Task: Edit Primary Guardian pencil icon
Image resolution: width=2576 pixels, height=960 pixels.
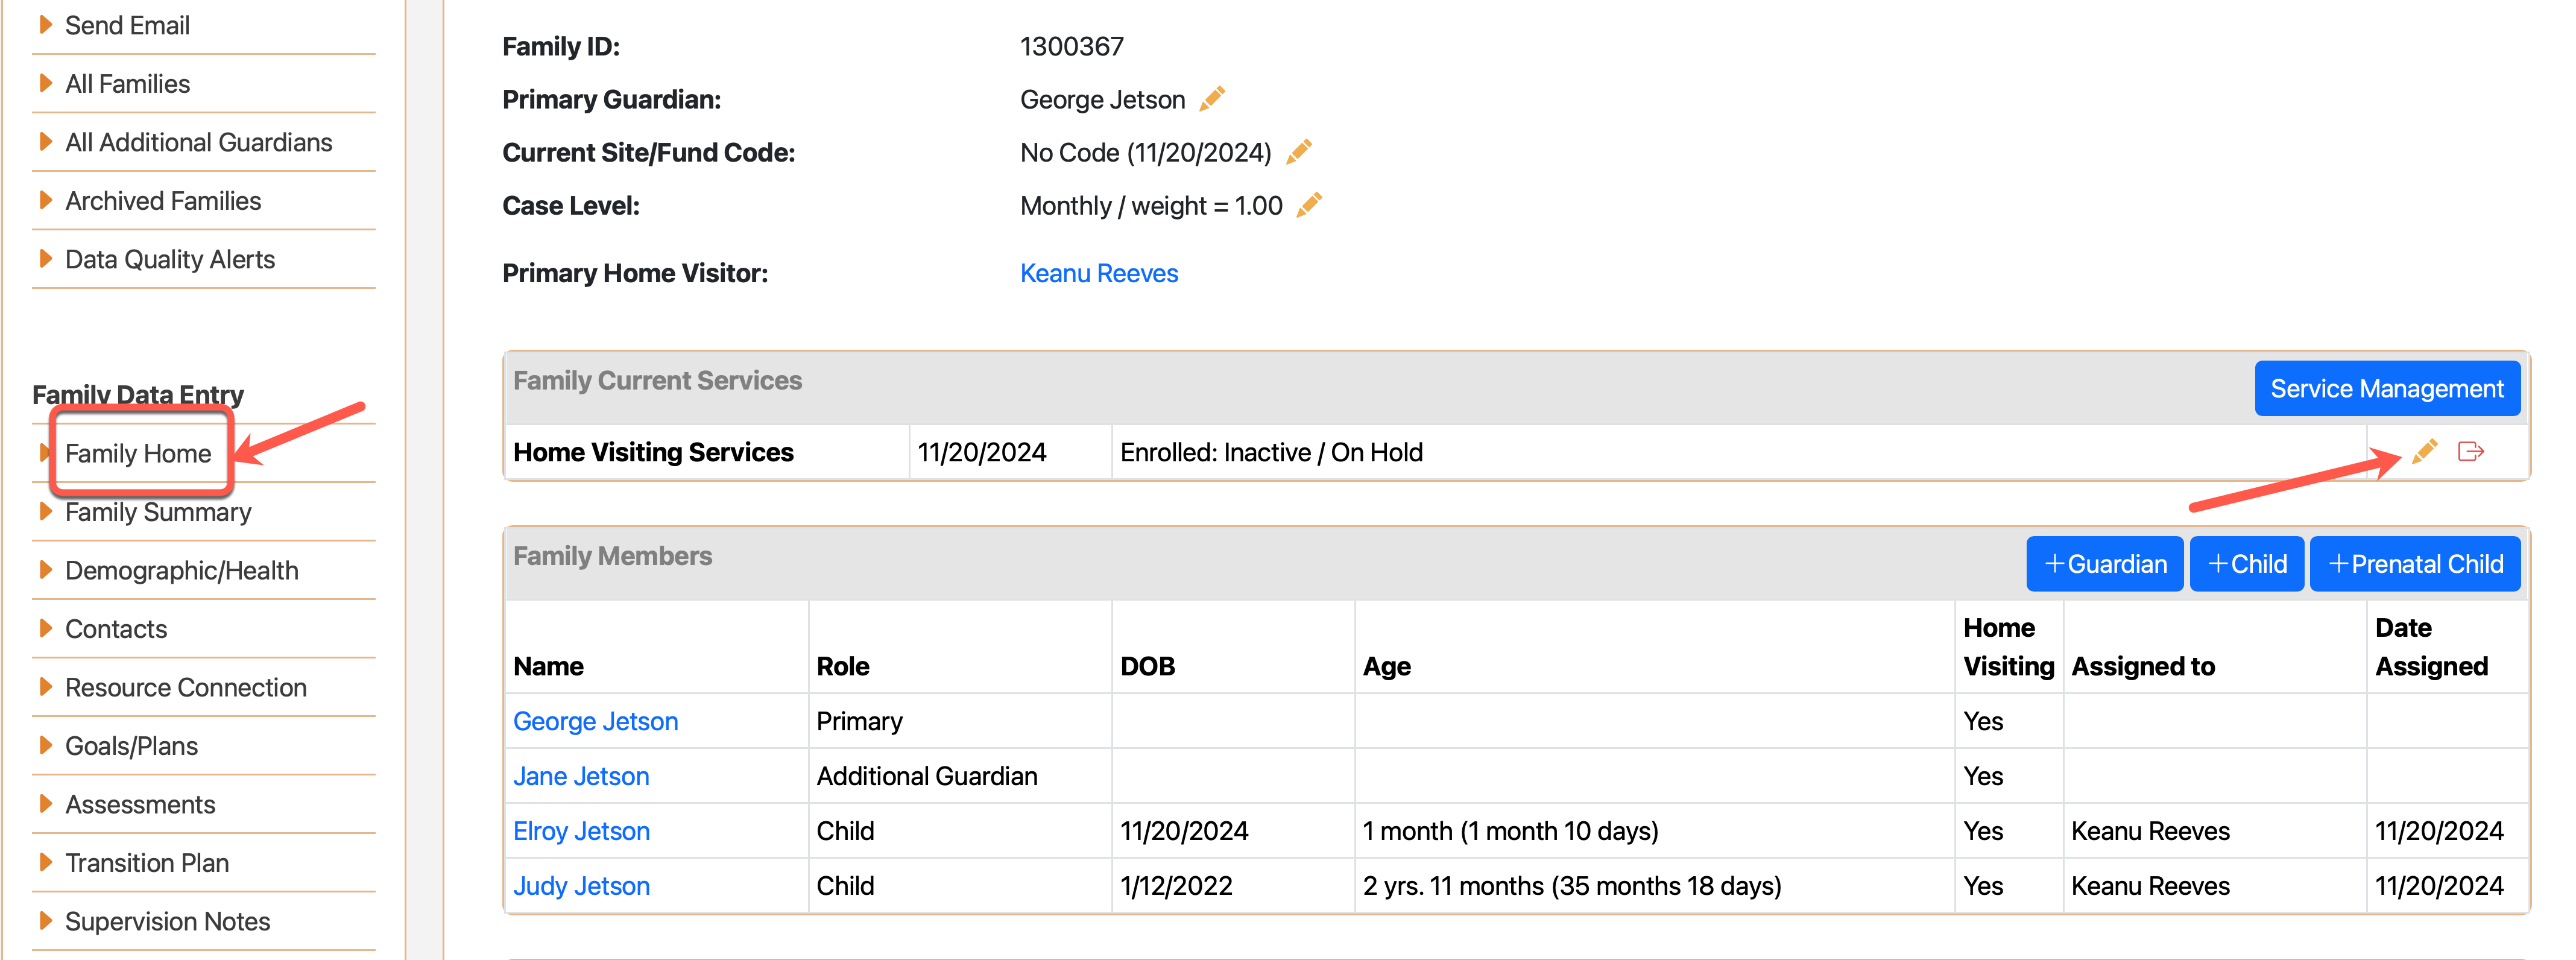Action: [x=1212, y=99]
